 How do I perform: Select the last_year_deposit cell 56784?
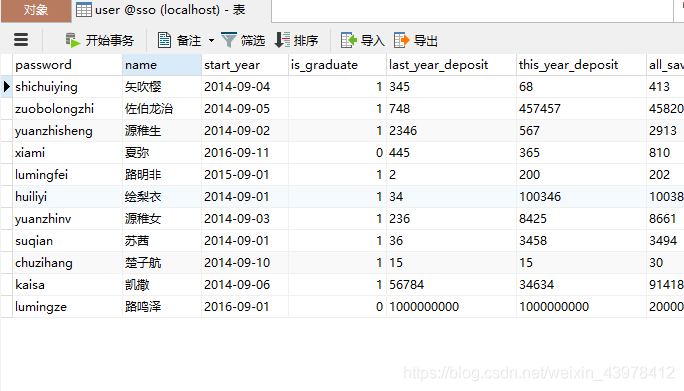451,285
